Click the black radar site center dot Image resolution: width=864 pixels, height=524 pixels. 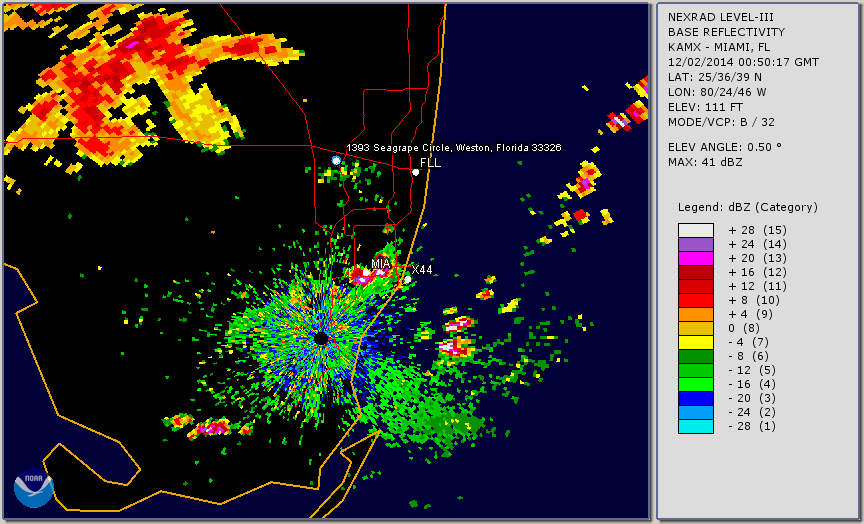pyautogui.click(x=321, y=338)
